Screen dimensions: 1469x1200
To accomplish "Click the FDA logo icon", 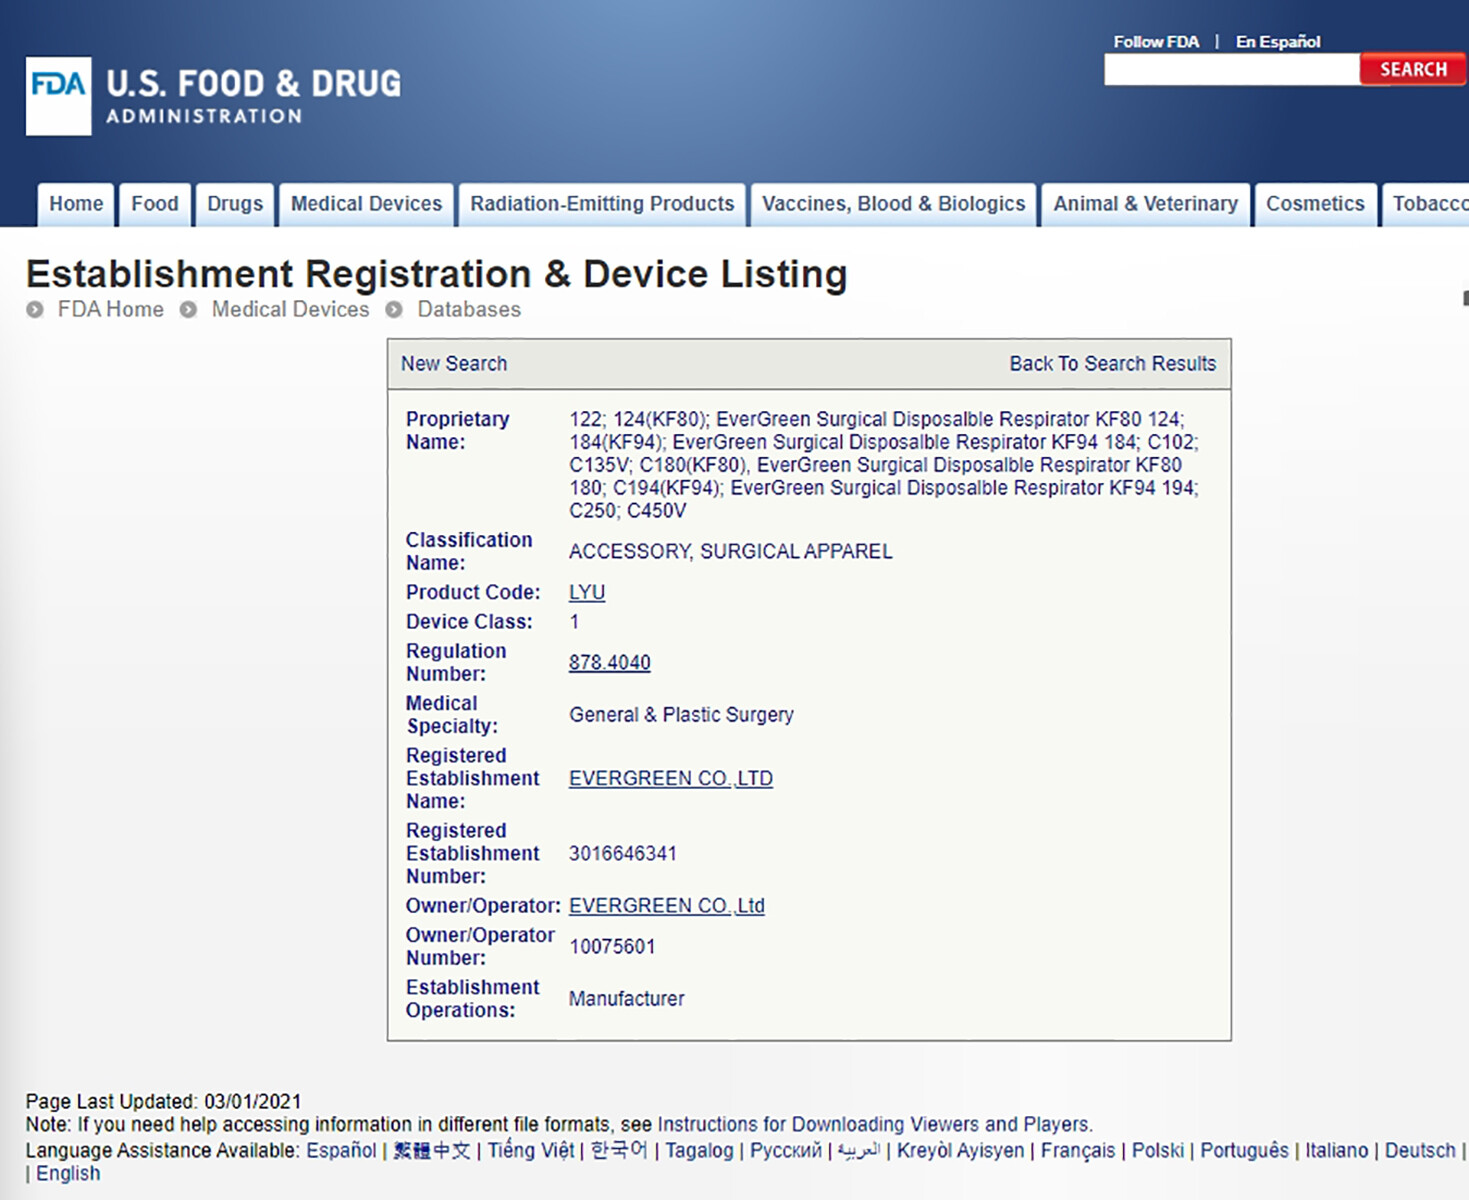I will 58,96.
